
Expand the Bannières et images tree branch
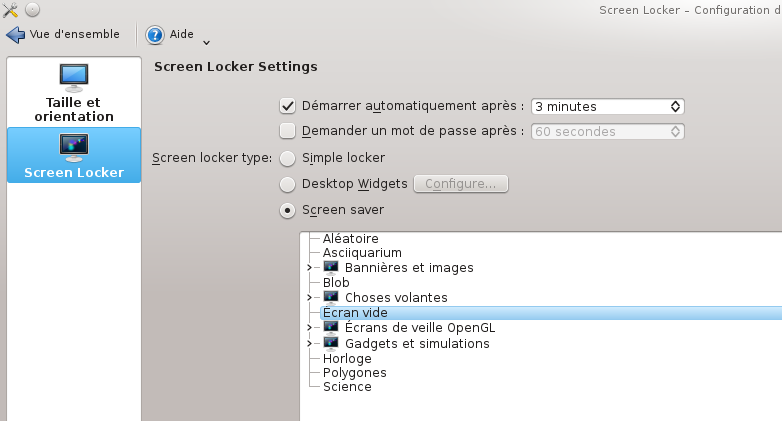click(309, 268)
